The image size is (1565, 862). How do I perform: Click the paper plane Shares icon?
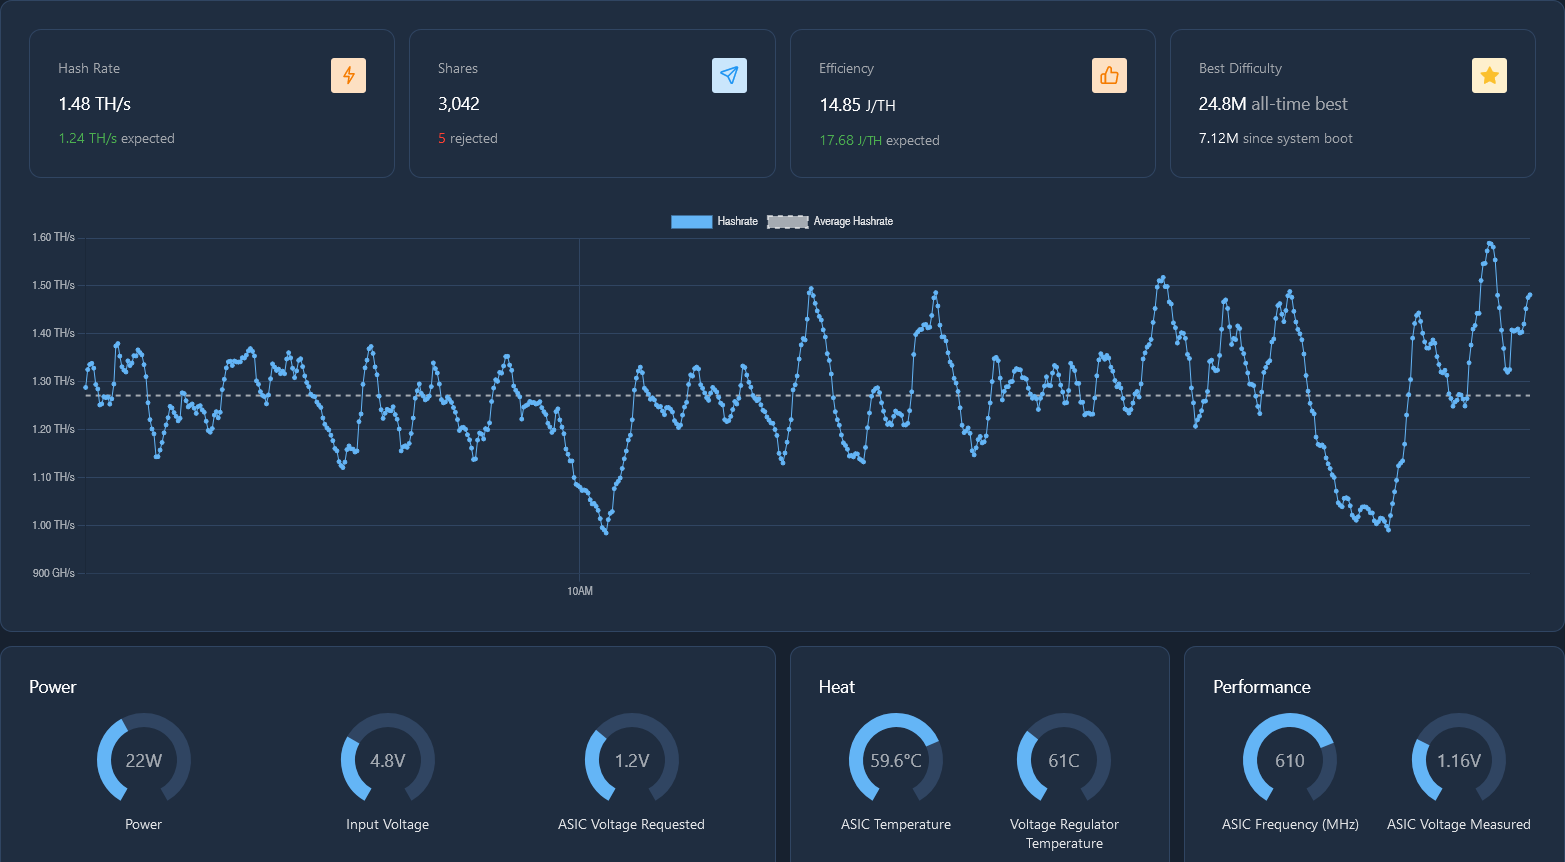[729, 76]
